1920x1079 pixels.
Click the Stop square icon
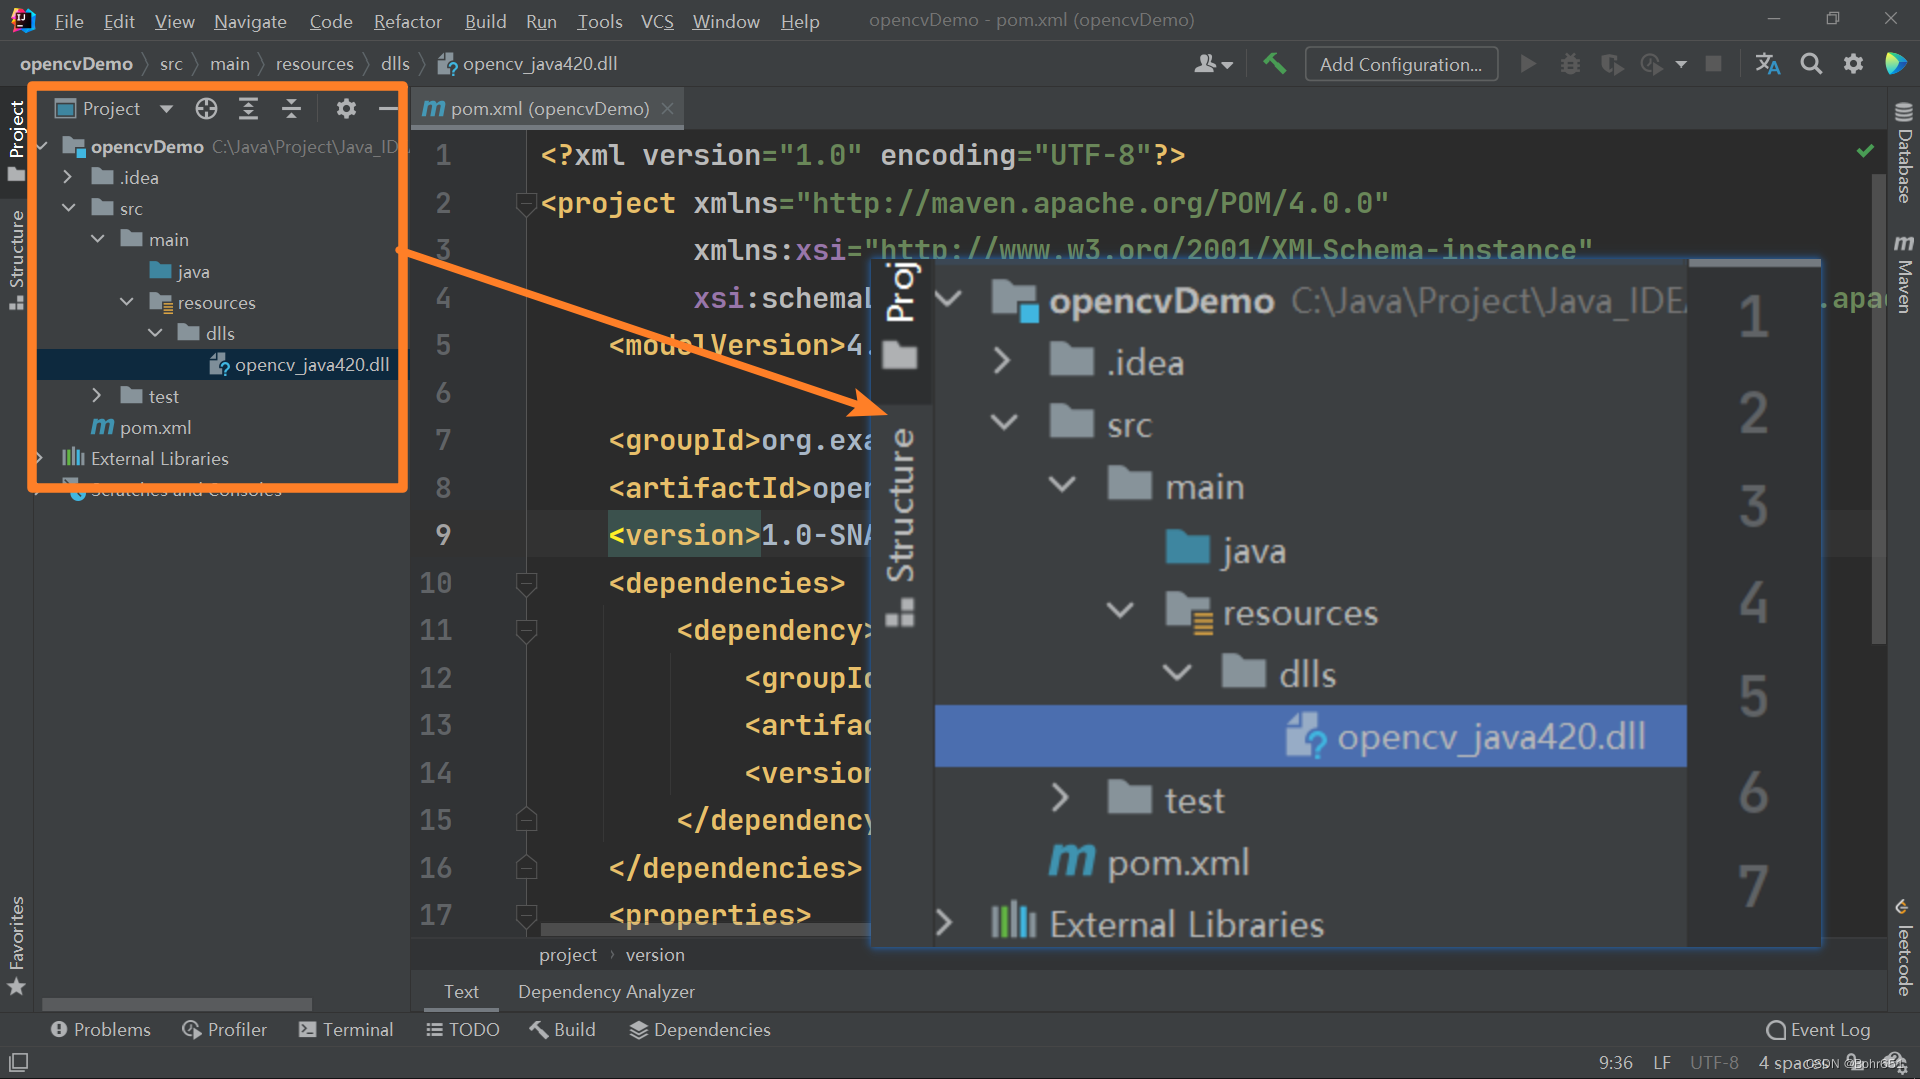pos(1713,64)
